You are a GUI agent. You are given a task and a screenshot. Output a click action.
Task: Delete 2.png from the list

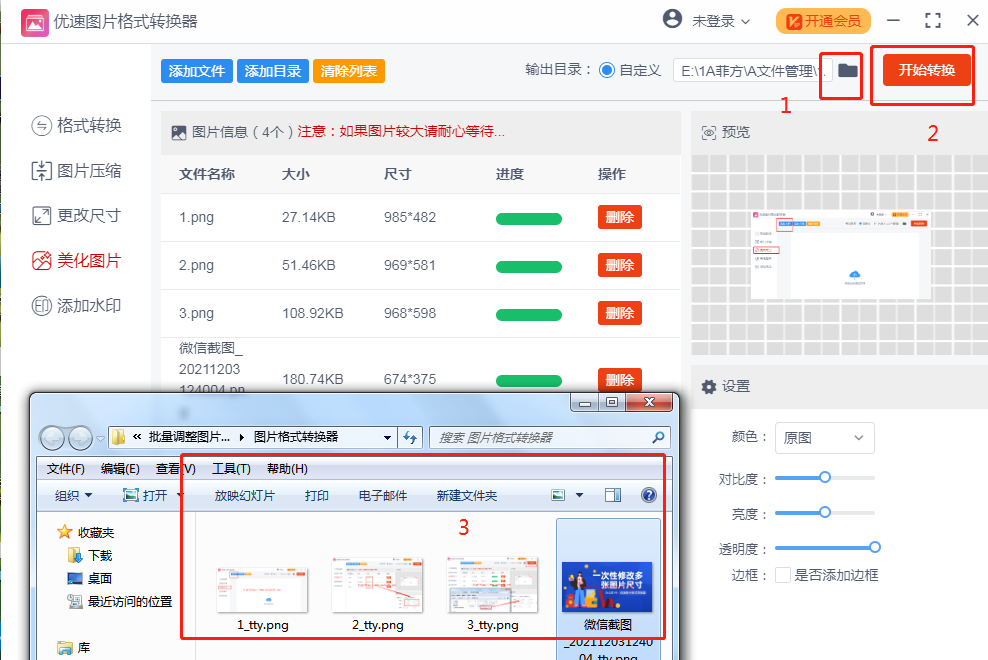point(619,265)
